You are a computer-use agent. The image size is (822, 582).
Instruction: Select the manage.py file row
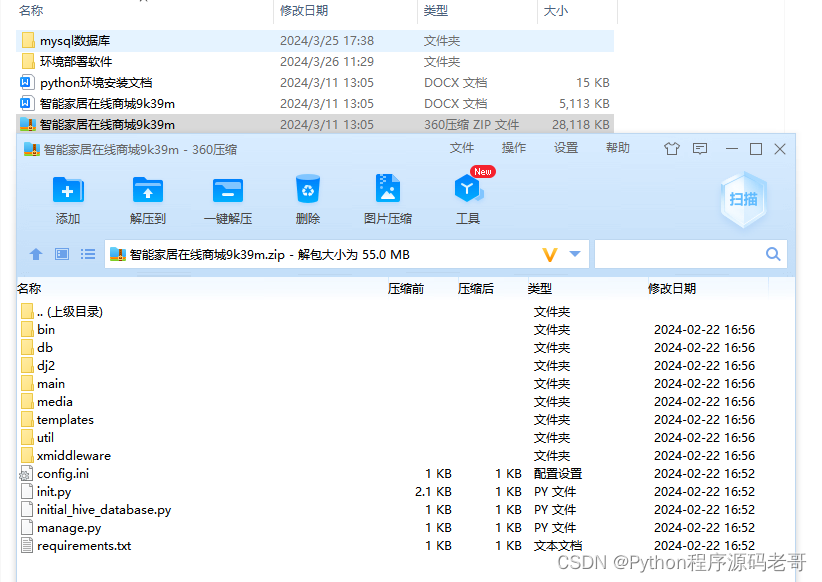pyautogui.click(x=406, y=527)
